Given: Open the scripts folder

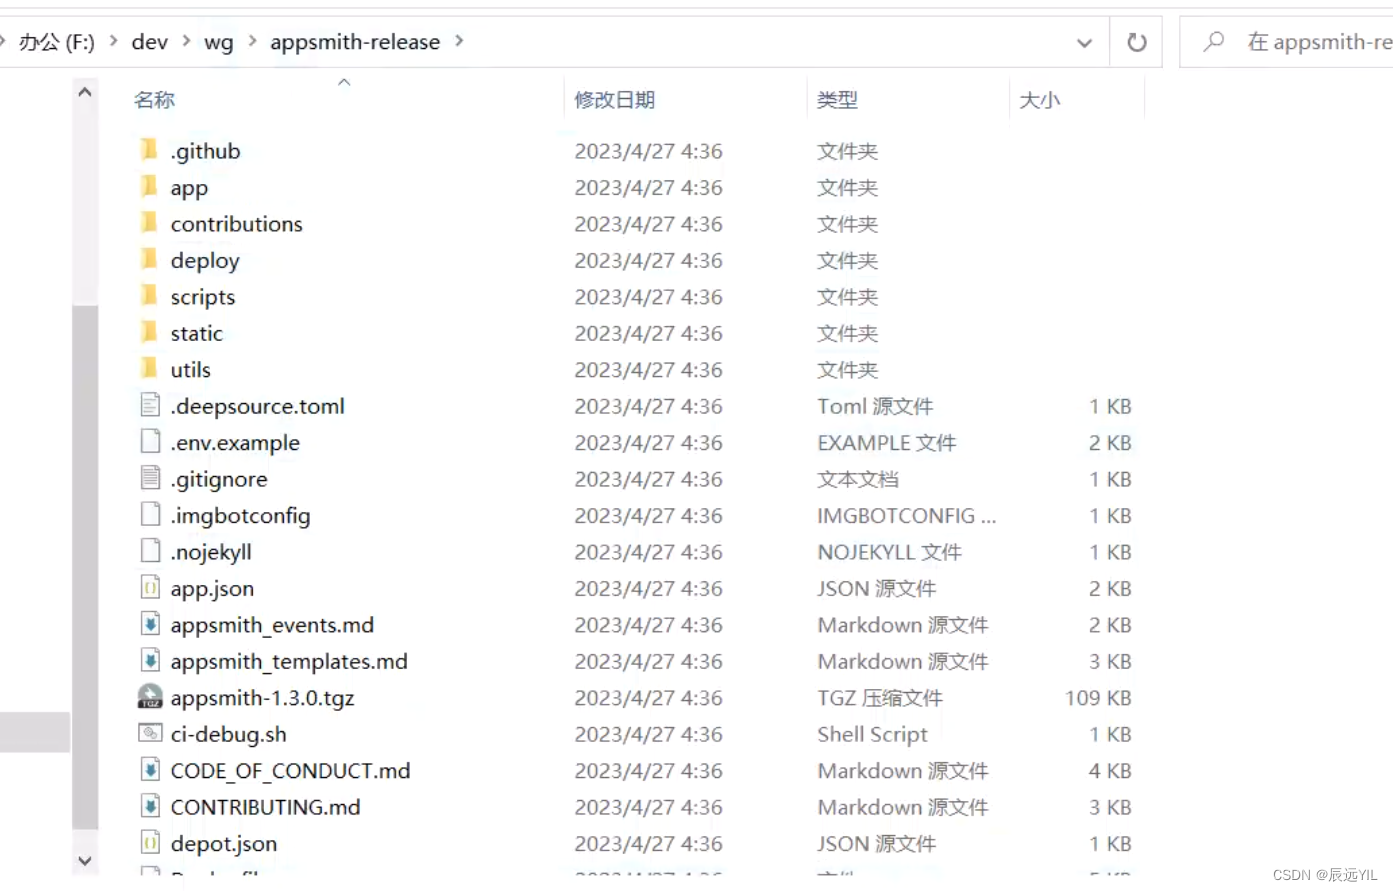Looking at the screenshot, I should pos(202,296).
